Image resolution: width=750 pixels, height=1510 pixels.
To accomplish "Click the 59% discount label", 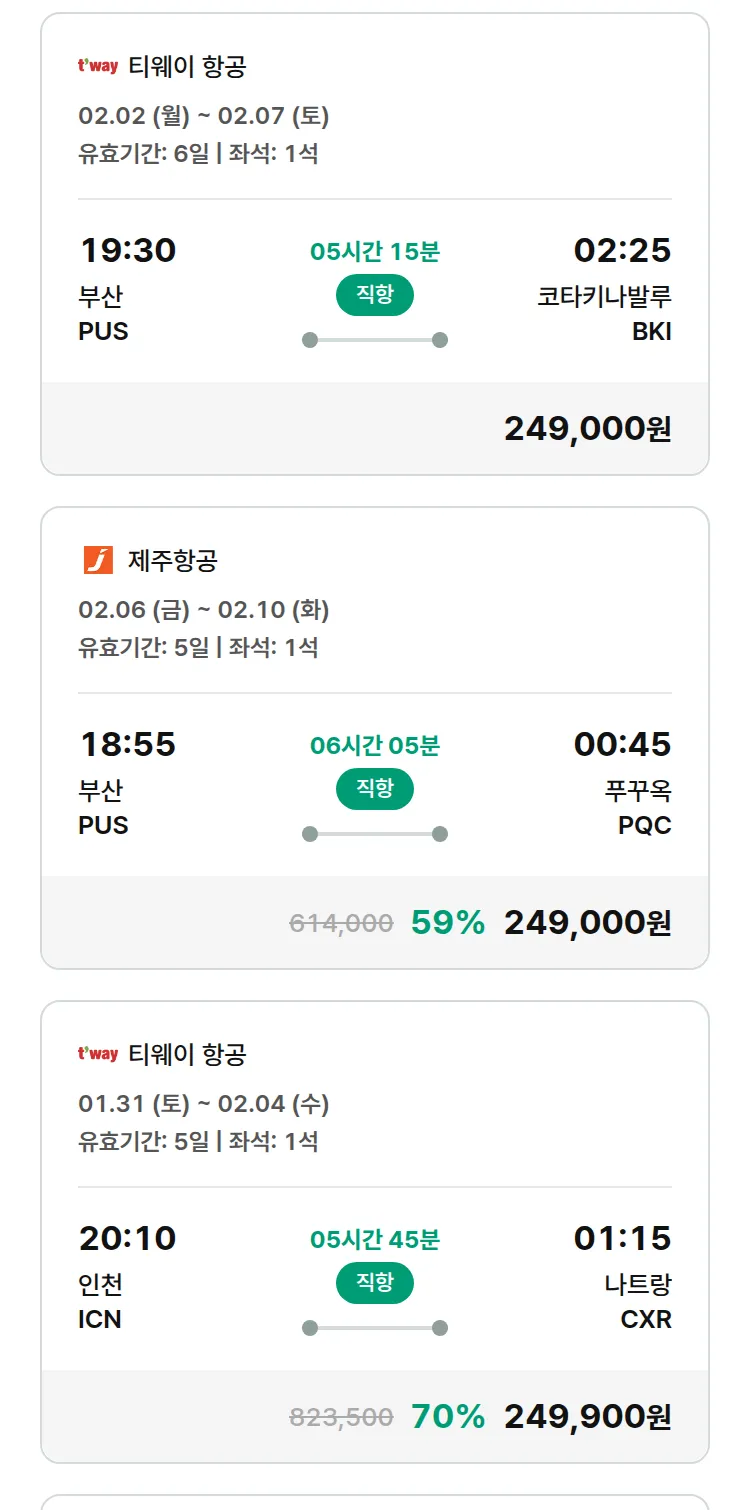I will [x=447, y=923].
